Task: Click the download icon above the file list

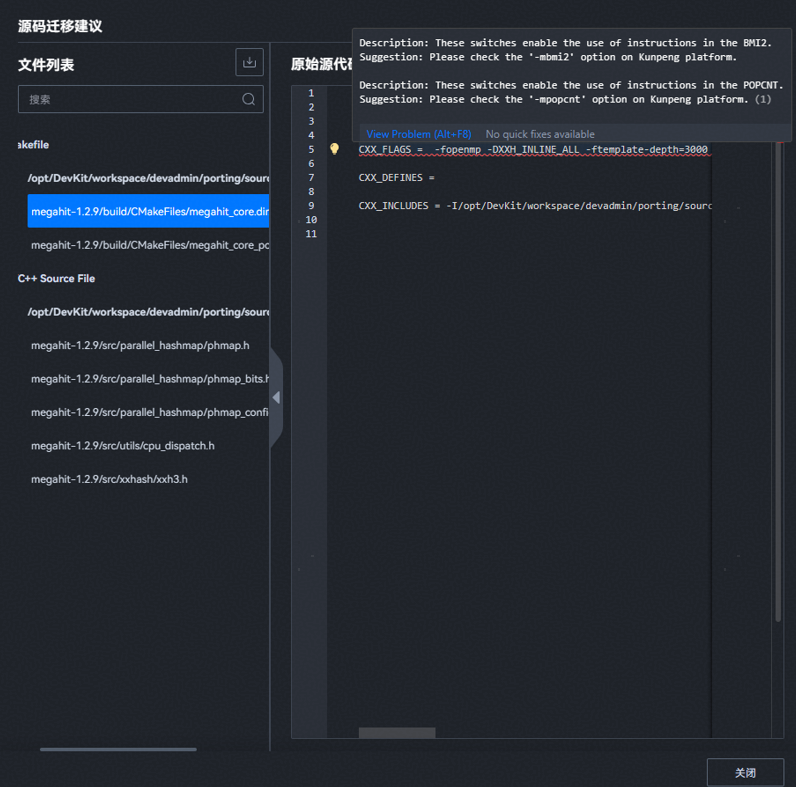Action: [x=249, y=62]
